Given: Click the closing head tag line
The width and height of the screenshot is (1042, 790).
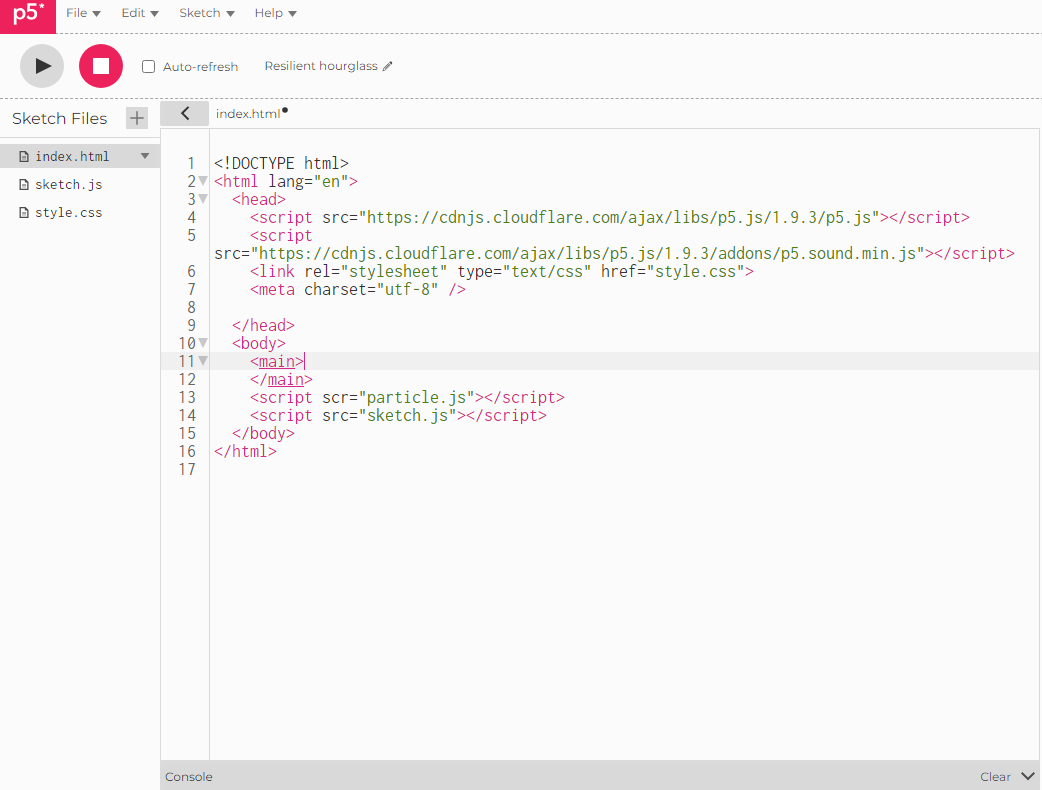Looking at the screenshot, I should [x=263, y=325].
